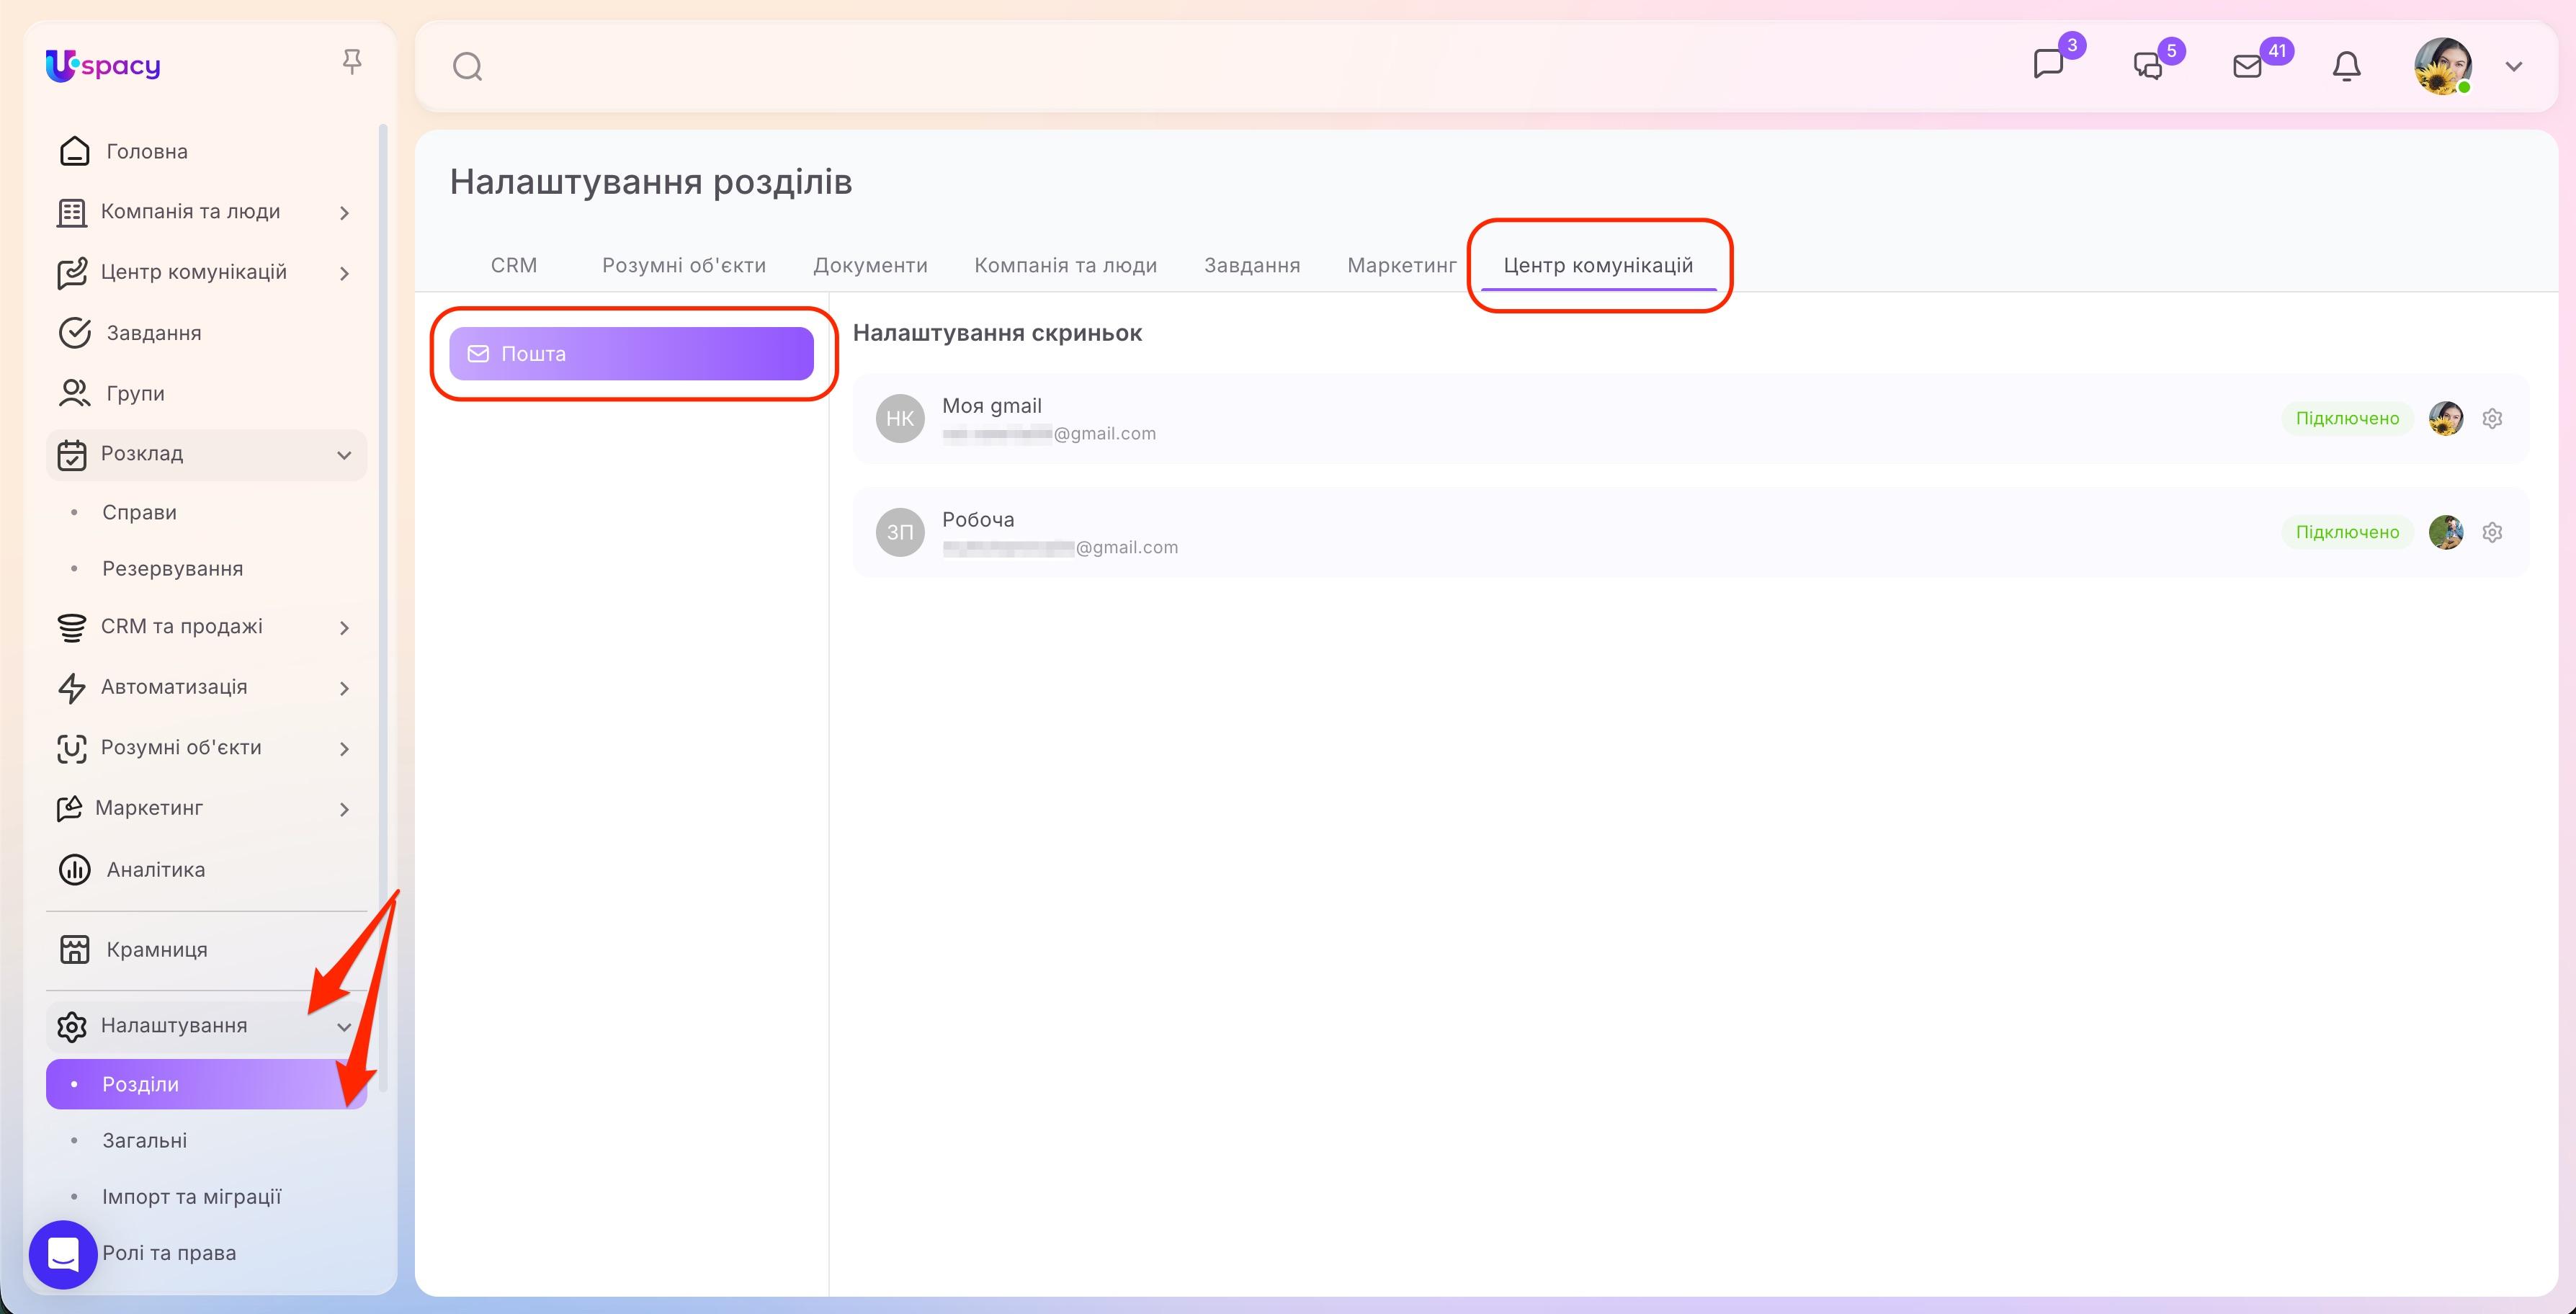Open Резервування under Розклад

(x=172, y=568)
